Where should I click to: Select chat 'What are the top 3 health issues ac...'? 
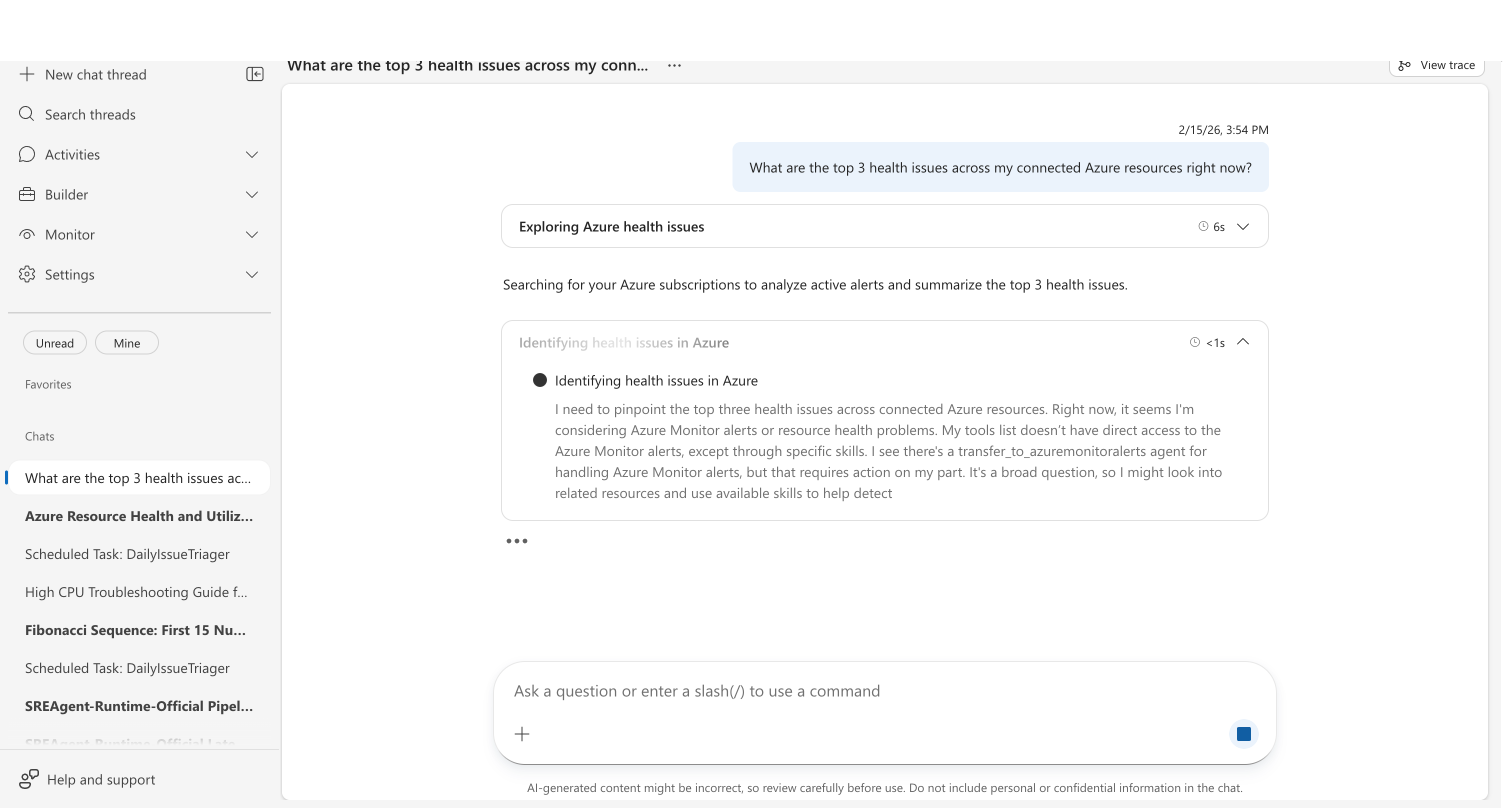pyautogui.click(x=138, y=478)
